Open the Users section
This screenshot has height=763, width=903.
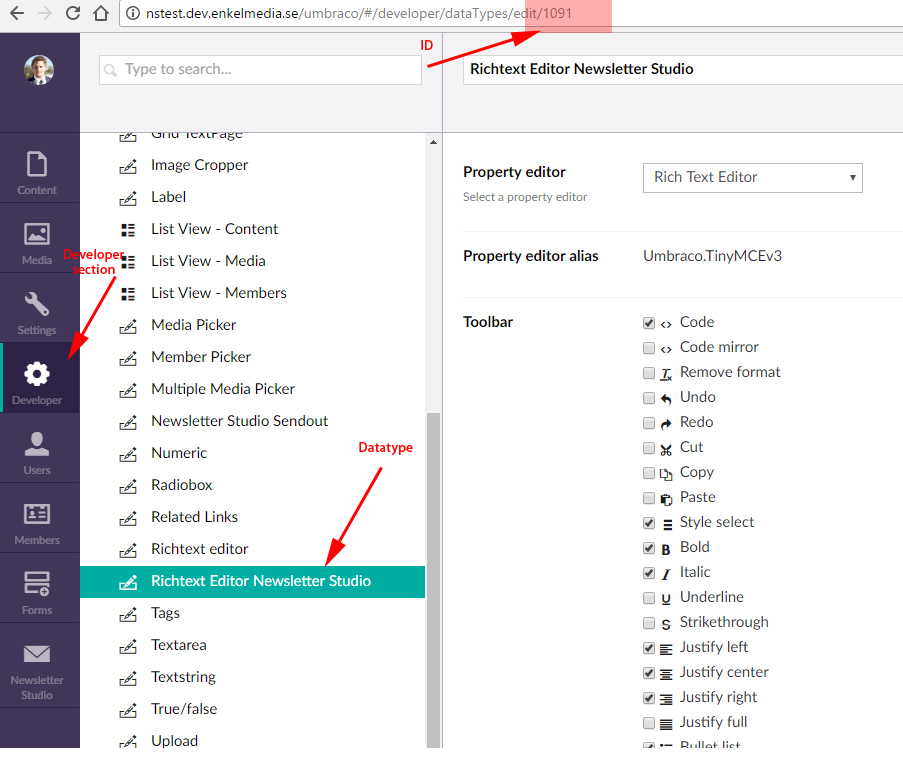[37, 453]
